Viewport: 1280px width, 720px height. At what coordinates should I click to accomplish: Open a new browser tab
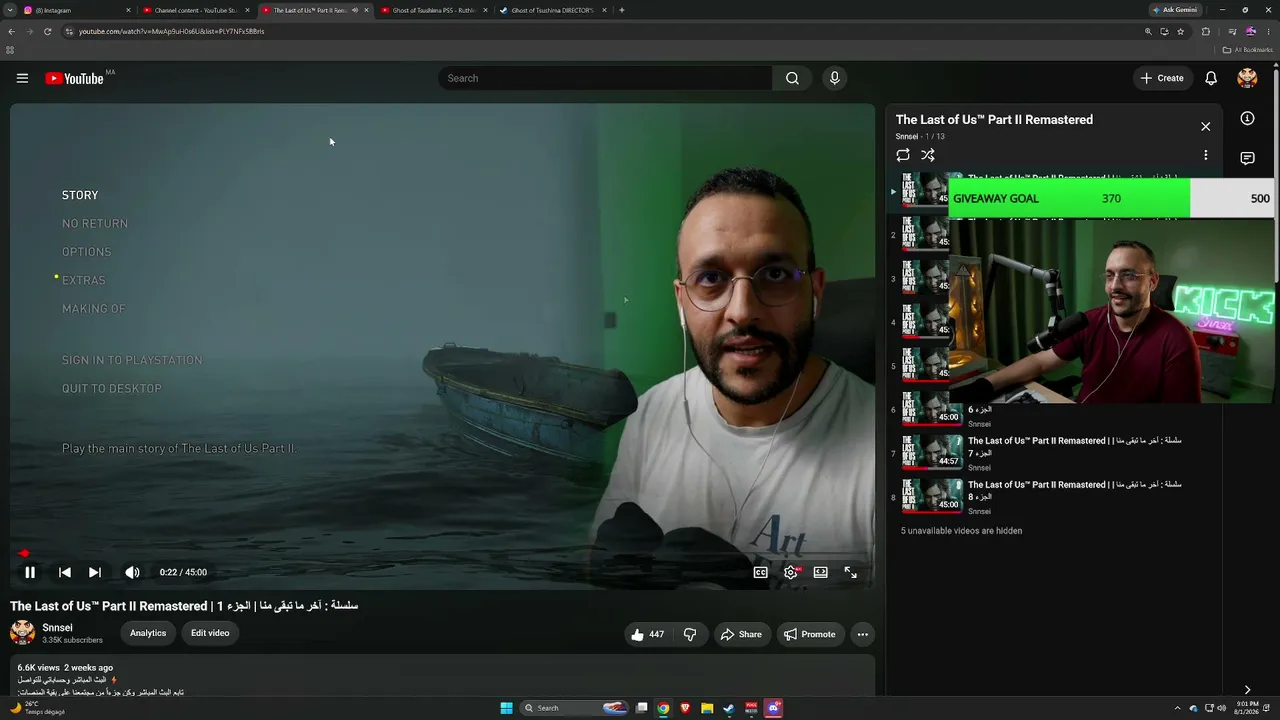(x=622, y=10)
